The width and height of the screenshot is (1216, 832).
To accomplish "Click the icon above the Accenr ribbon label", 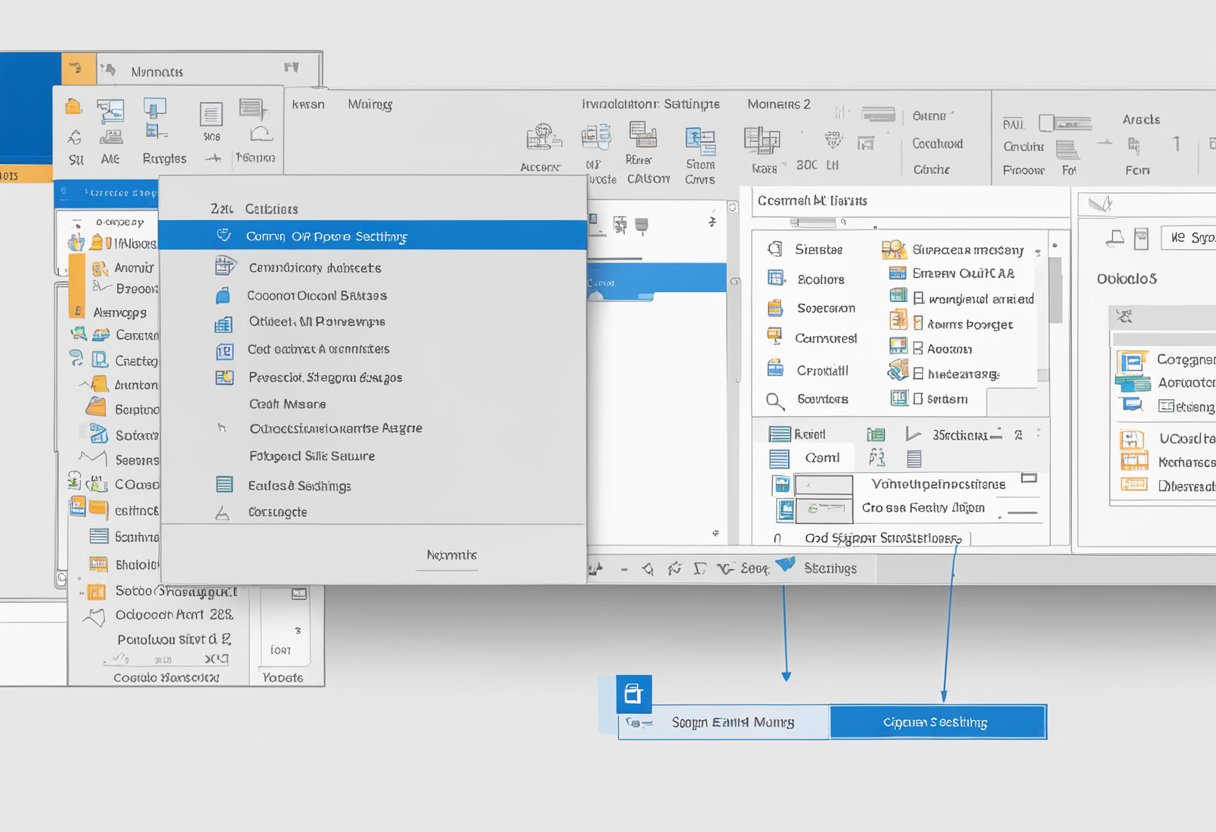I will click(543, 137).
